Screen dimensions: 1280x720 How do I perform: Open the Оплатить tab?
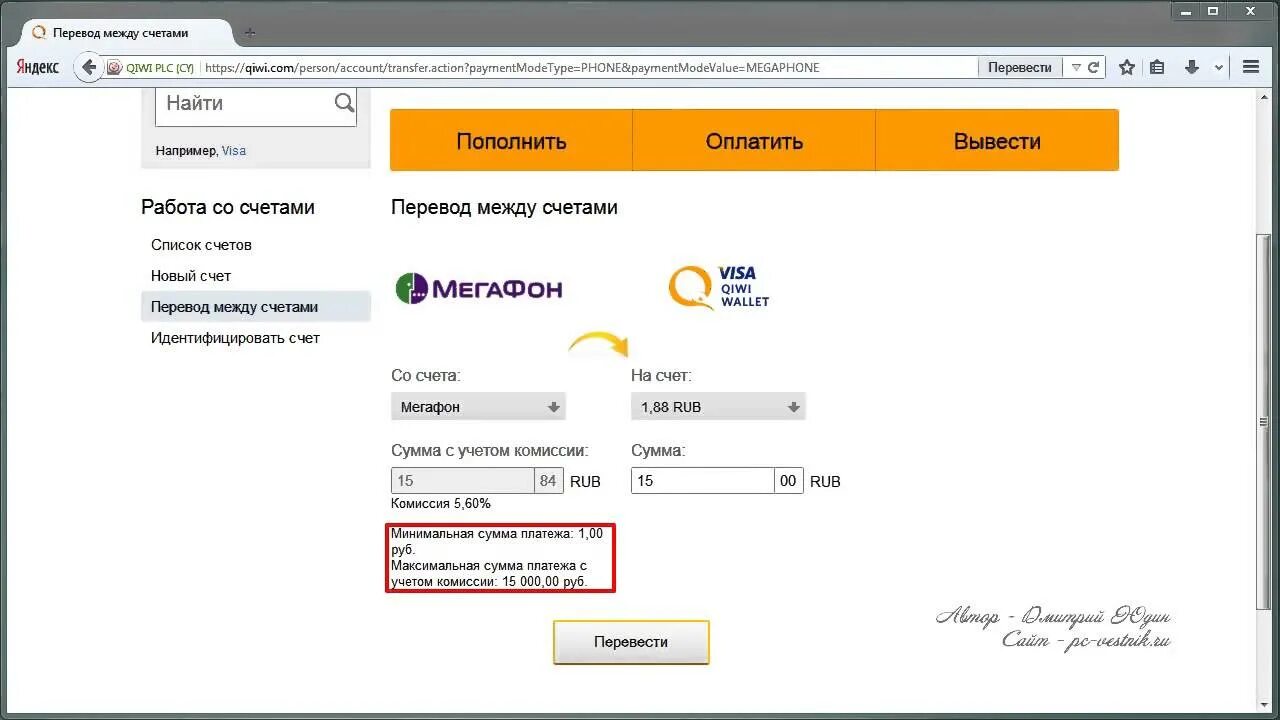(754, 141)
